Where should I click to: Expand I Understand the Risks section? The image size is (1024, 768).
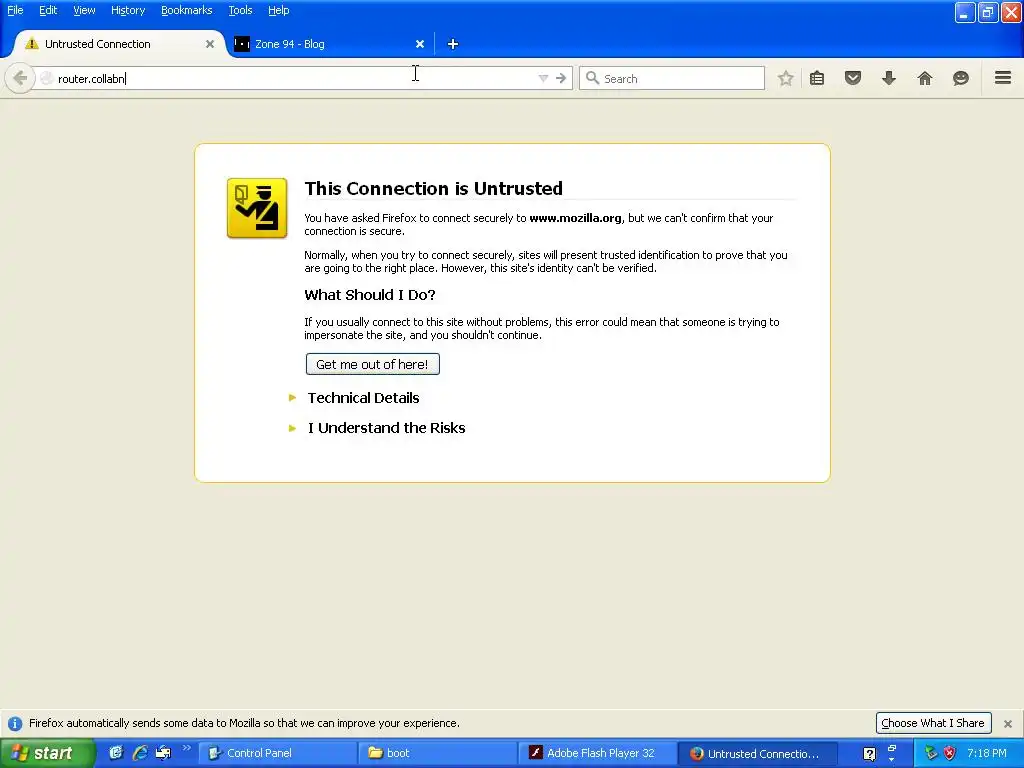point(386,428)
